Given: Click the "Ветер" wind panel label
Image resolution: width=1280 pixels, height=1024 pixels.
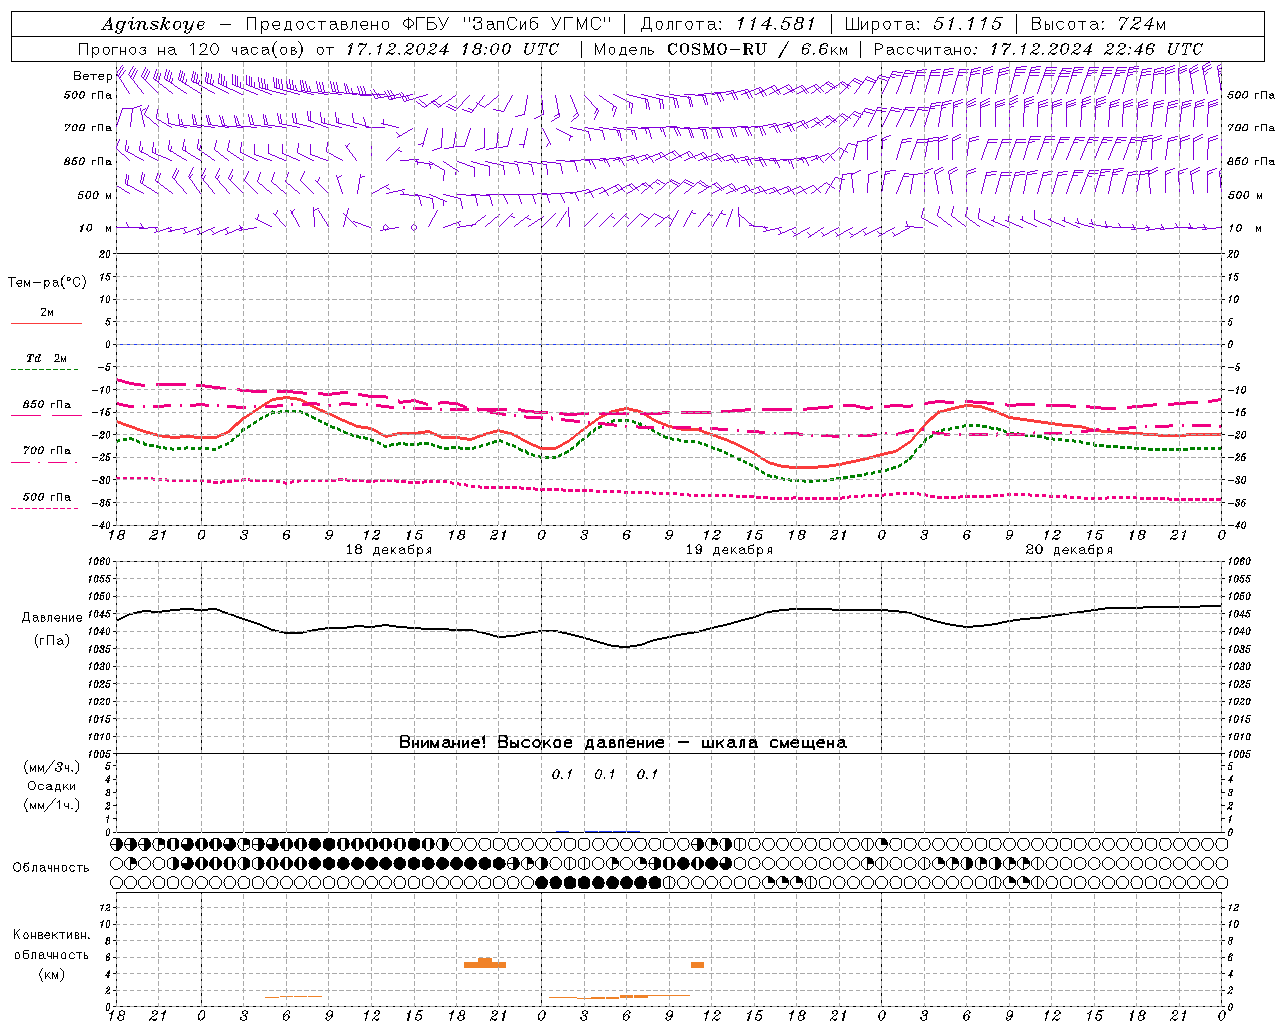Looking at the screenshot, I should pyautogui.click(x=92, y=76).
